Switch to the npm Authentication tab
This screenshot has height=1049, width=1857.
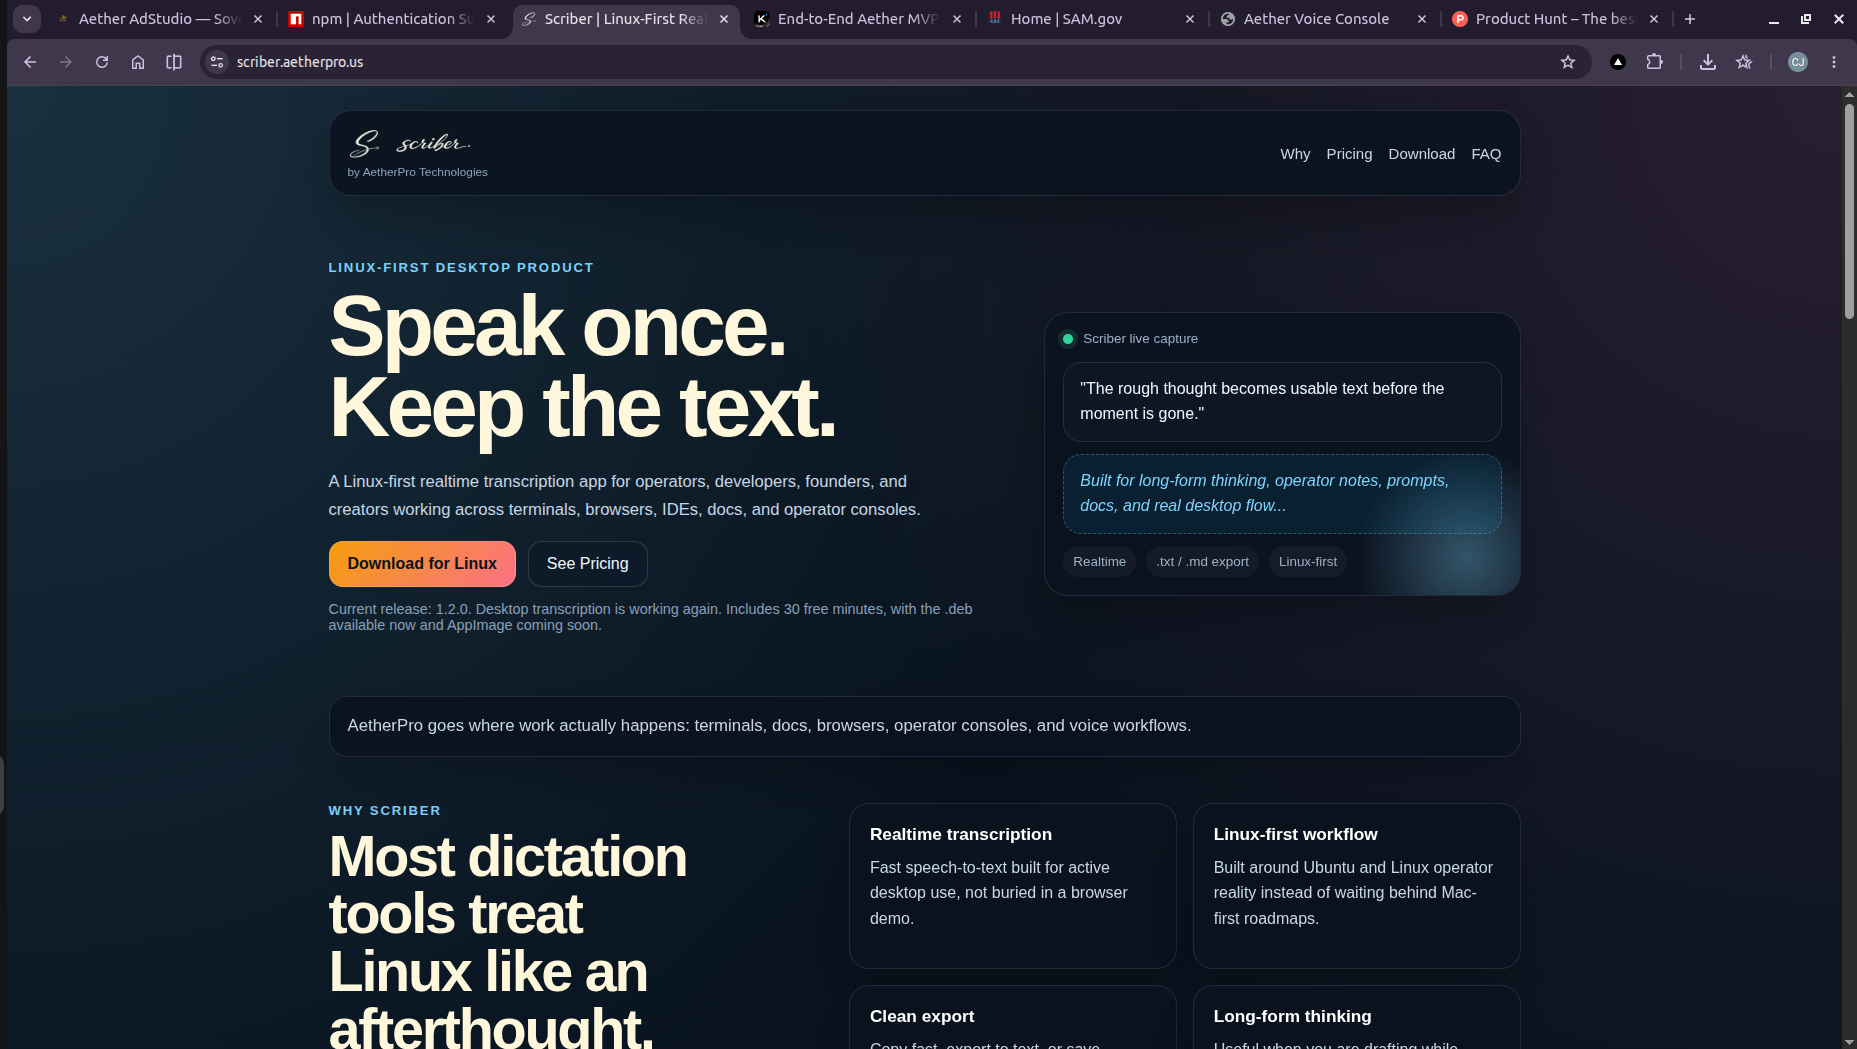click(x=391, y=19)
